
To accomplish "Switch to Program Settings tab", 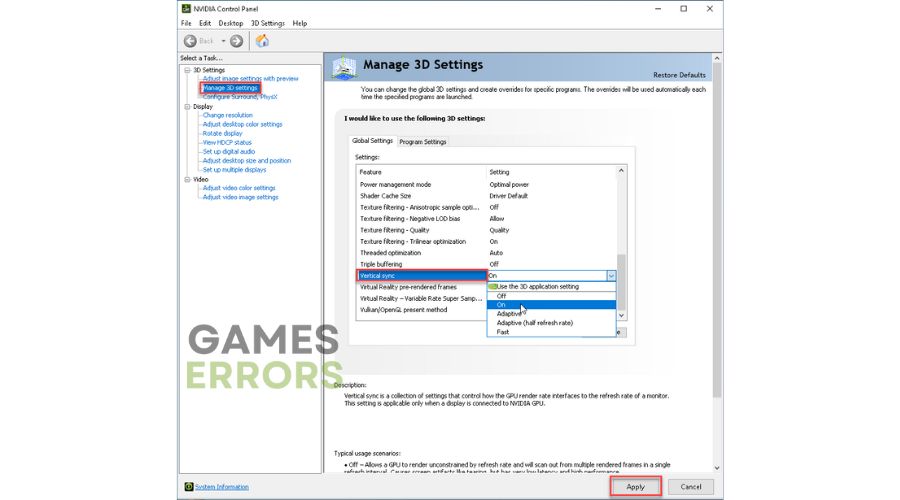I will pos(422,142).
